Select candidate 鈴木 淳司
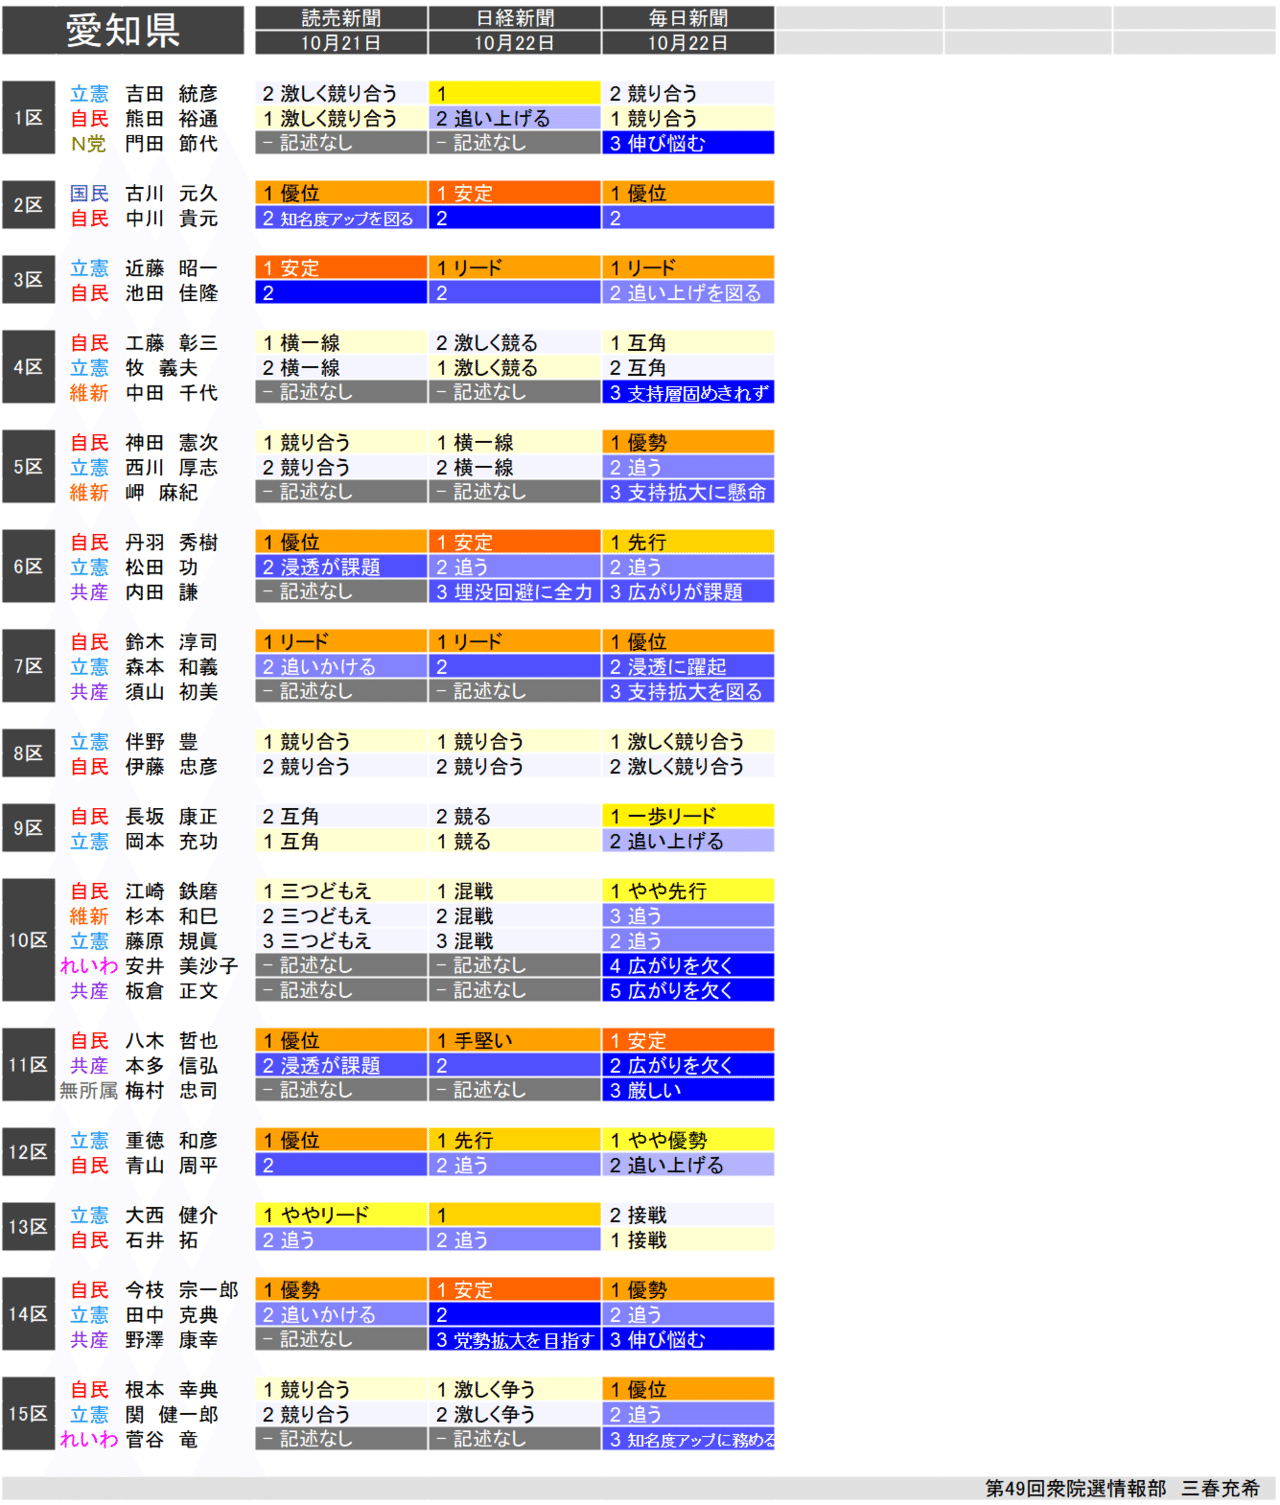 pyautogui.click(x=171, y=643)
